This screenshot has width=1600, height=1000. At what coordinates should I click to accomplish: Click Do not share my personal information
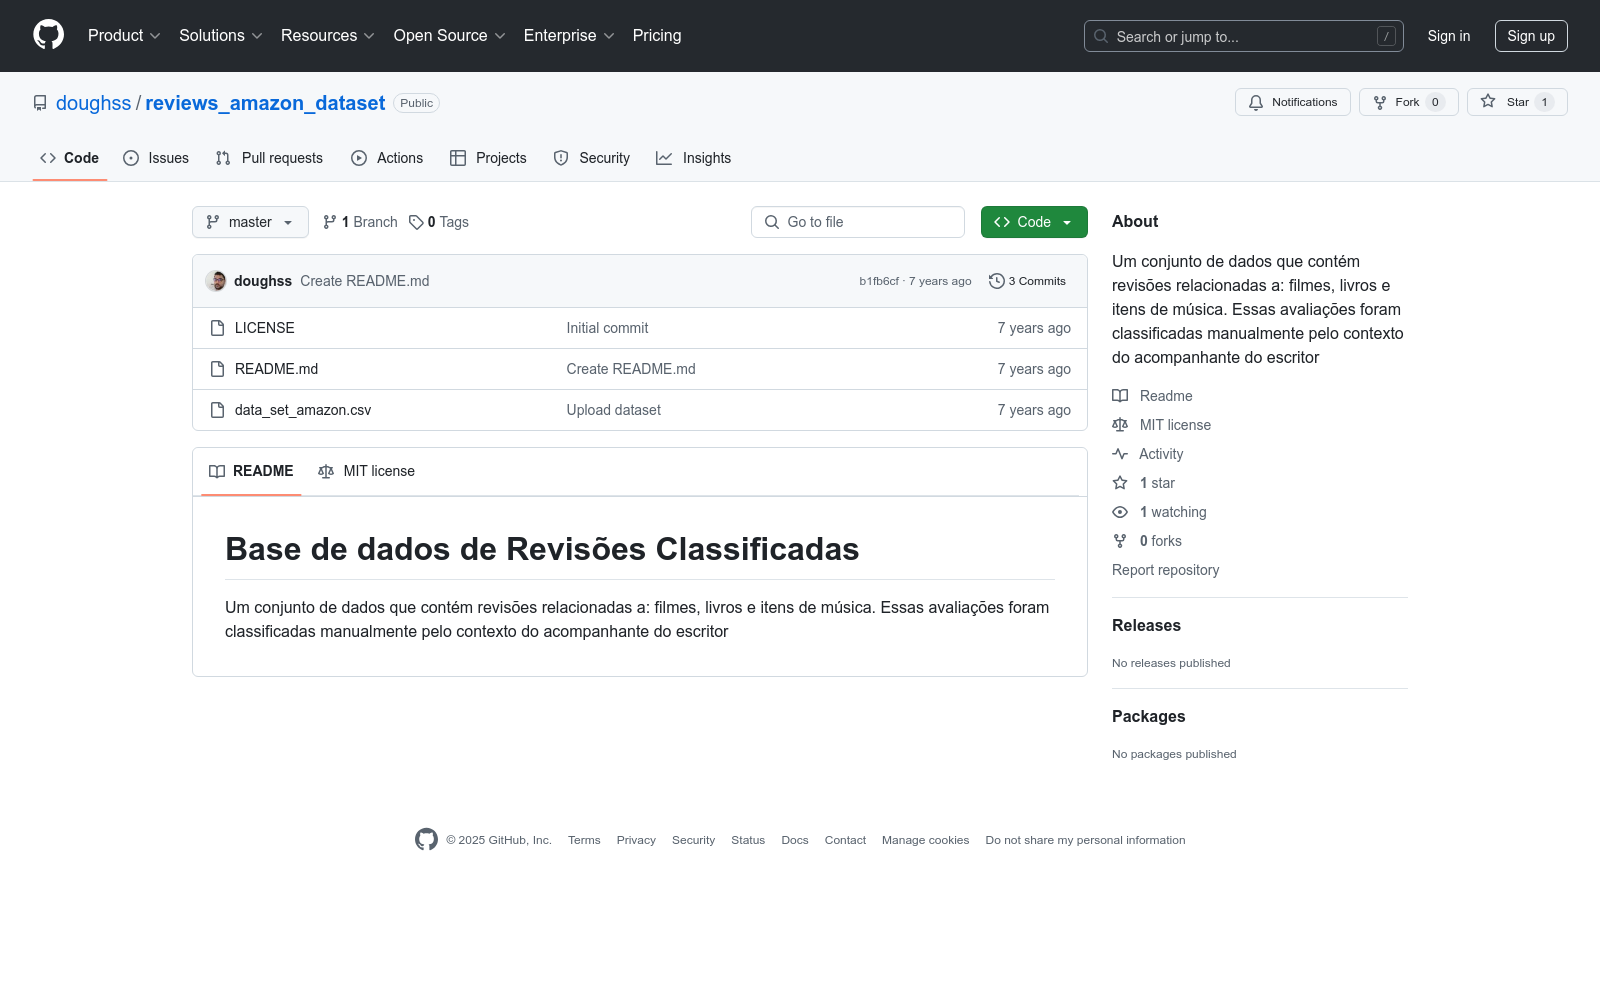click(x=1085, y=840)
